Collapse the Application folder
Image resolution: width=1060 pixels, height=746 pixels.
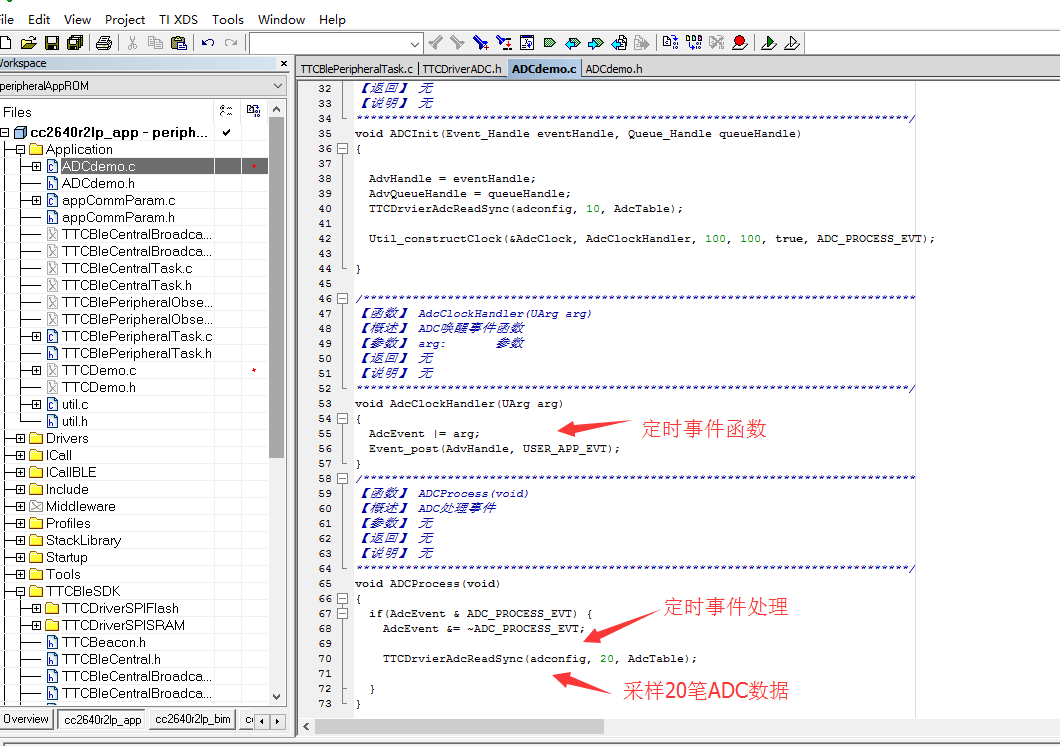coord(20,149)
